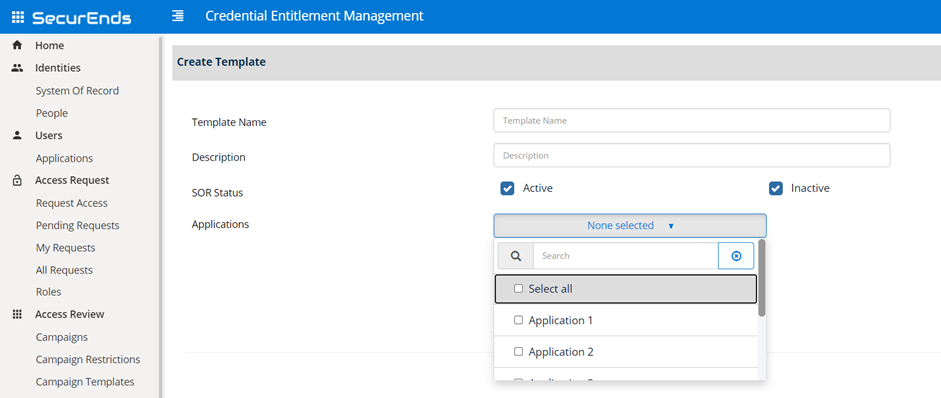Click the Template Name input field
The image size is (941, 398).
tap(691, 120)
